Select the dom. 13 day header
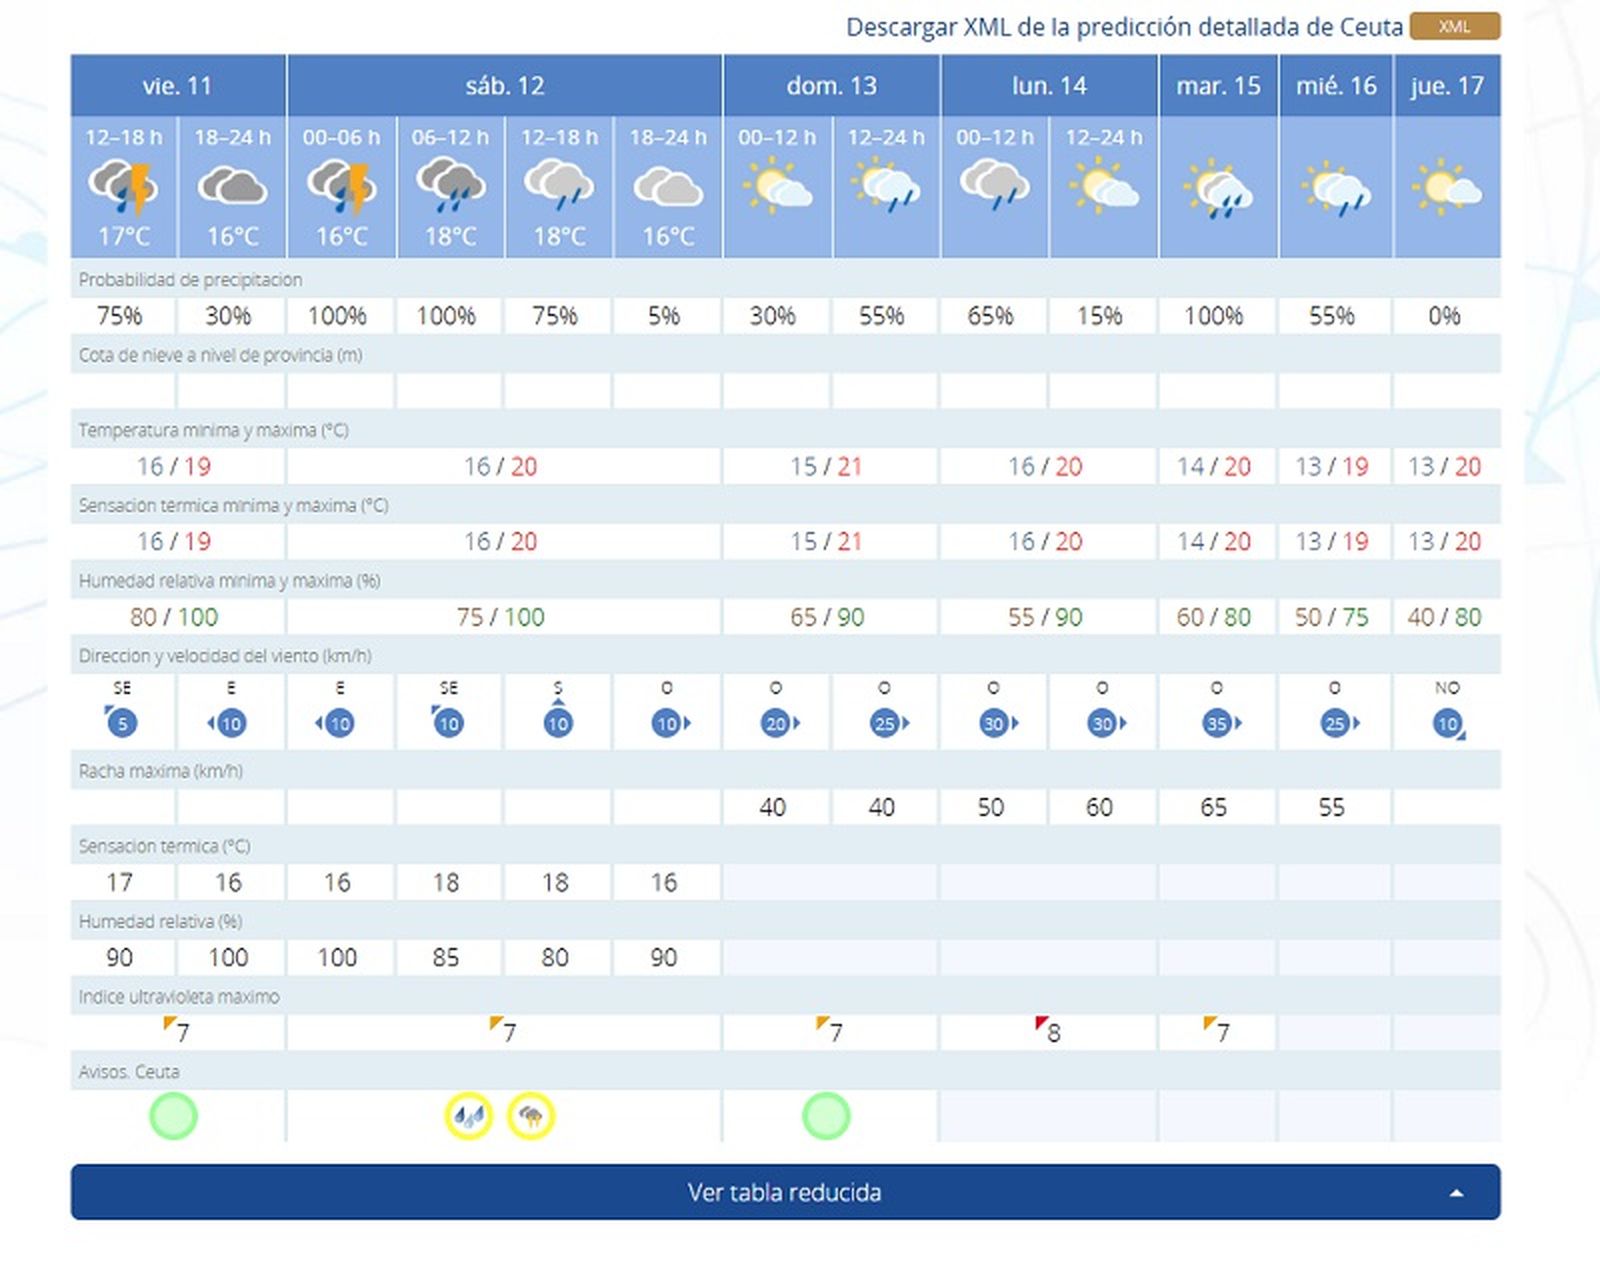1600x1282 pixels. pyautogui.click(x=831, y=86)
